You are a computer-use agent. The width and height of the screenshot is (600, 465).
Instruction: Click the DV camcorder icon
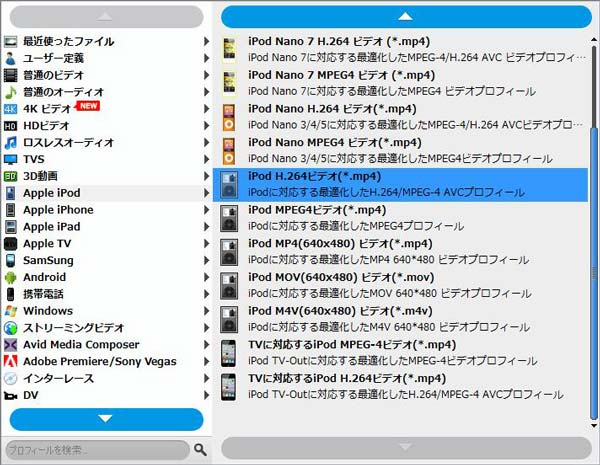click(10, 396)
